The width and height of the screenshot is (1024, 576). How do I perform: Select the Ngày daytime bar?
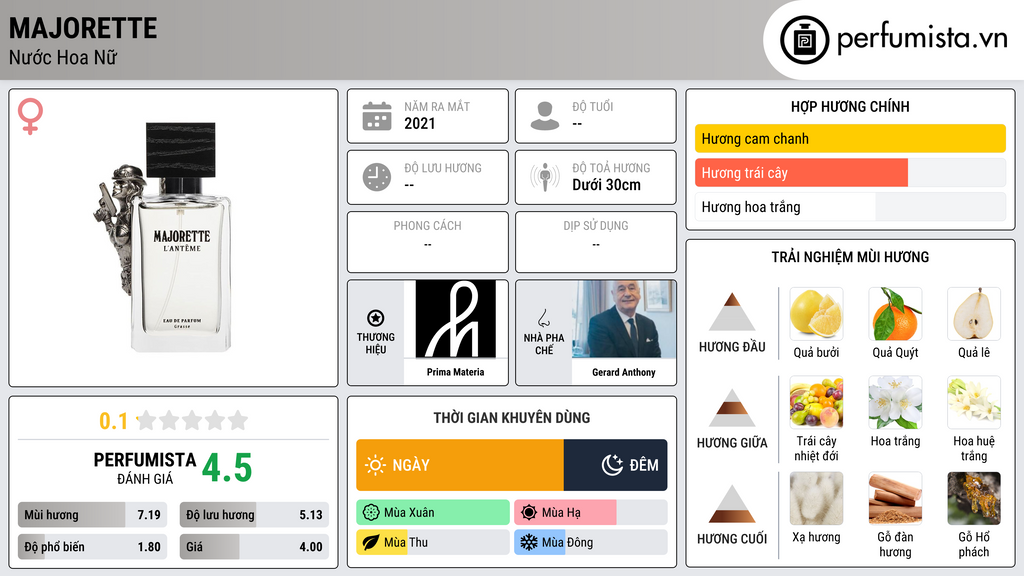click(460, 465)
